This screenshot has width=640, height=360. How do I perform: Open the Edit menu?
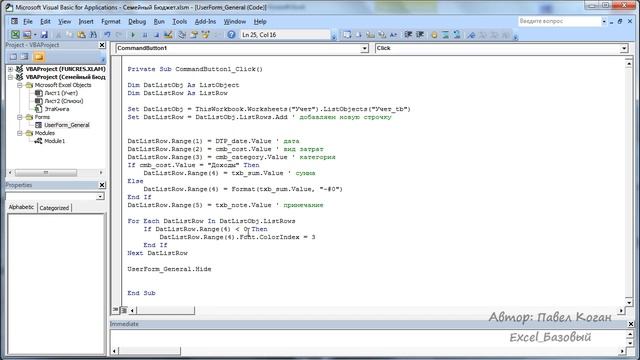click(45, 21)
